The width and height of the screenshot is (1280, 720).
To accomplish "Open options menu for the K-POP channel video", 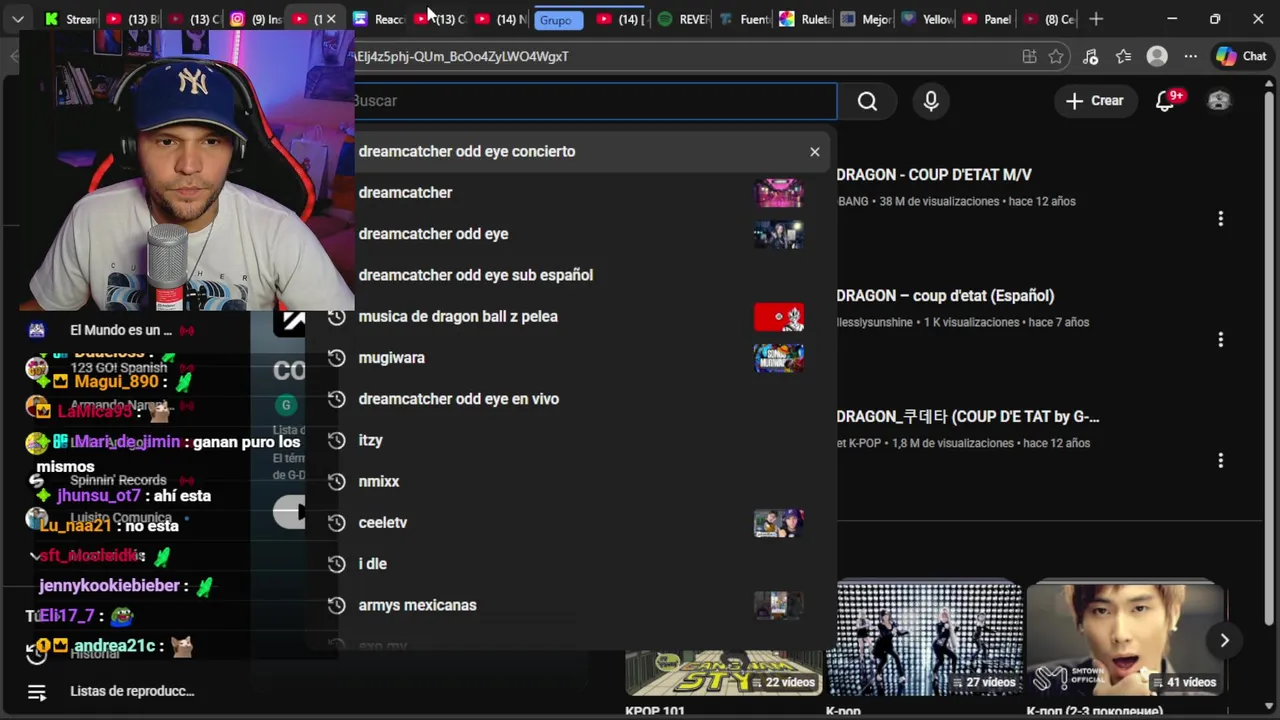I will (1220, 461).
